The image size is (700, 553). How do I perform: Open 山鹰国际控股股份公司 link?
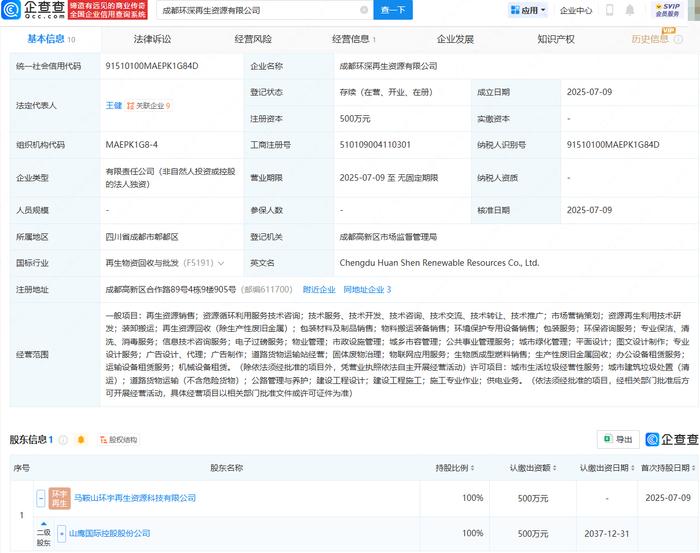(109, 533)
